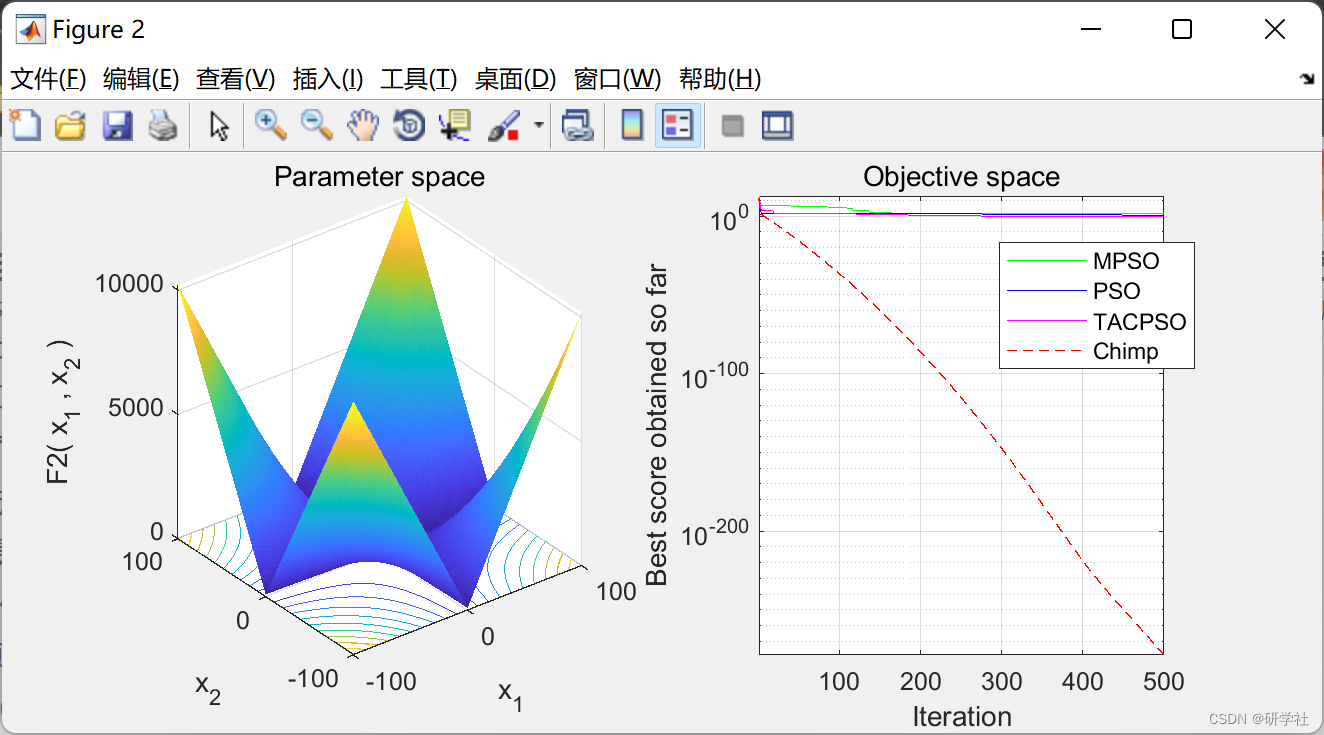The height and width of the screenshot is (735, 1324).
Task: Click the 10^-100 y-axis tick label
Action: coord(715,376)
